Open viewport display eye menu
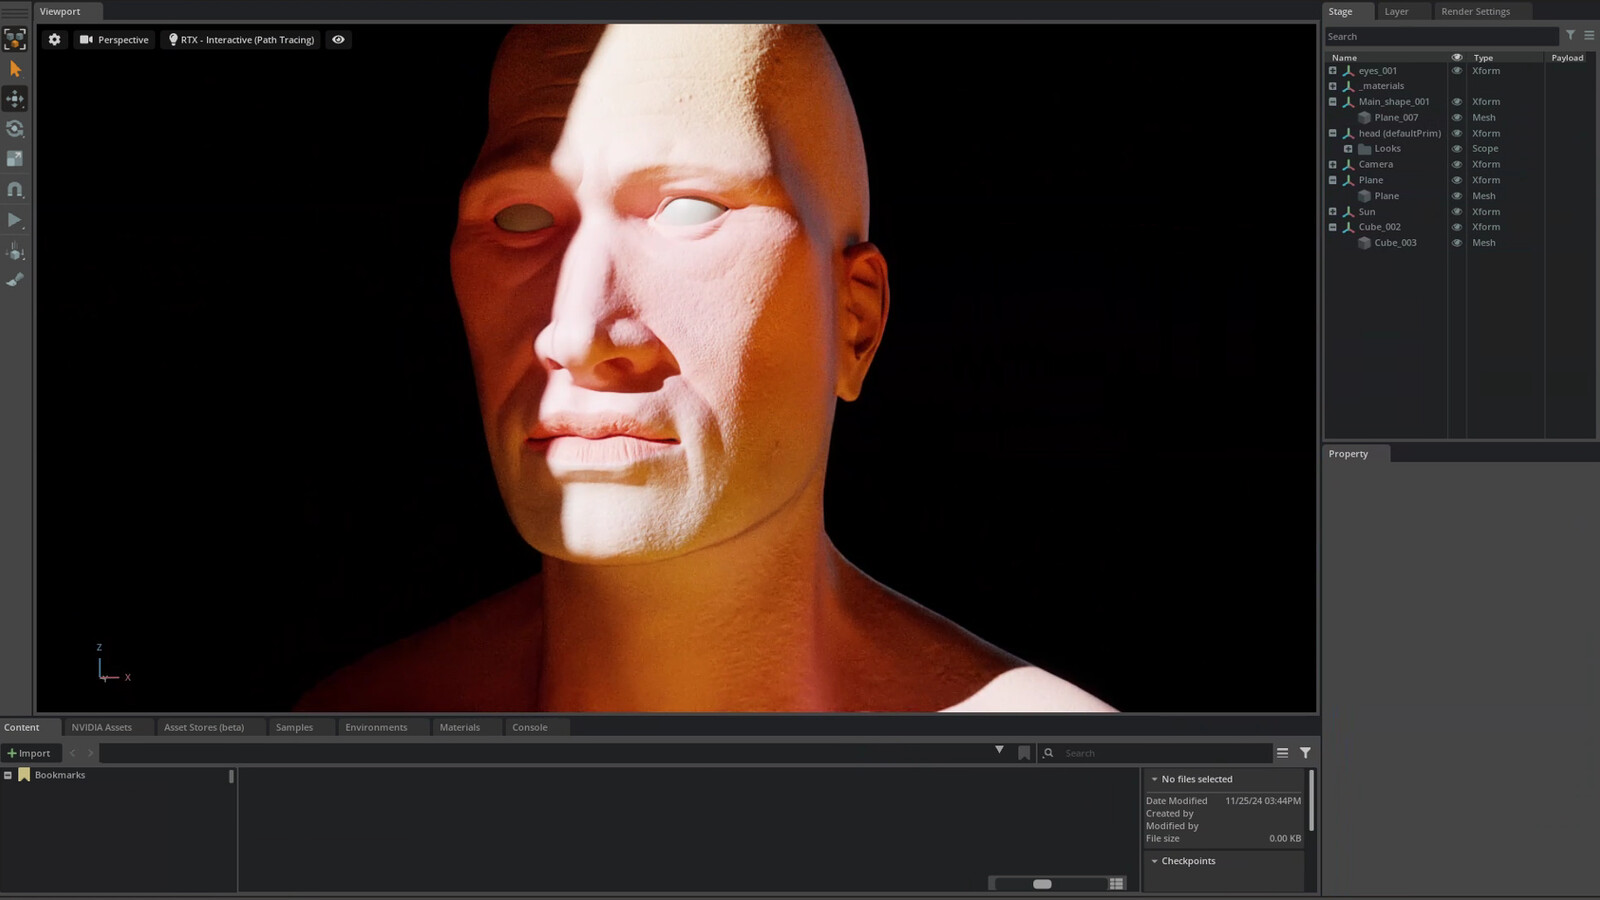Image resolution: width=1600 pixels, height=900 pixels. click(x=339, y=40)
